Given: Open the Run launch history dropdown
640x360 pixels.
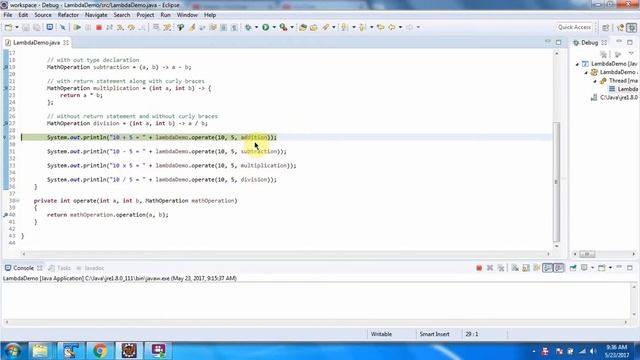Looking at the screenshot, I should click(274, 27).
